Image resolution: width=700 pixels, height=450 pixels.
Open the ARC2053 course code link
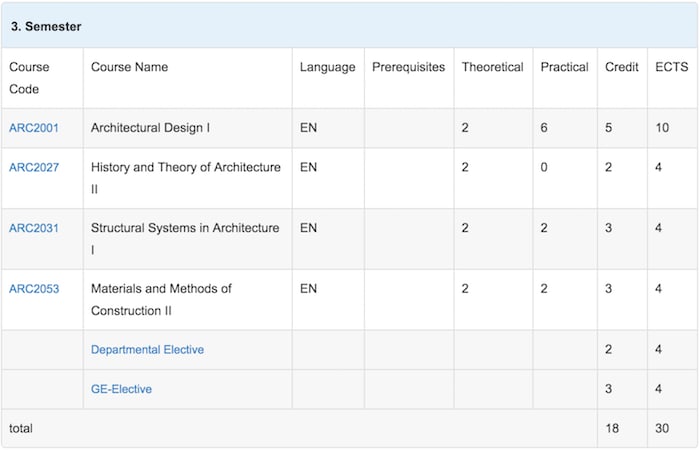point(34,289)
